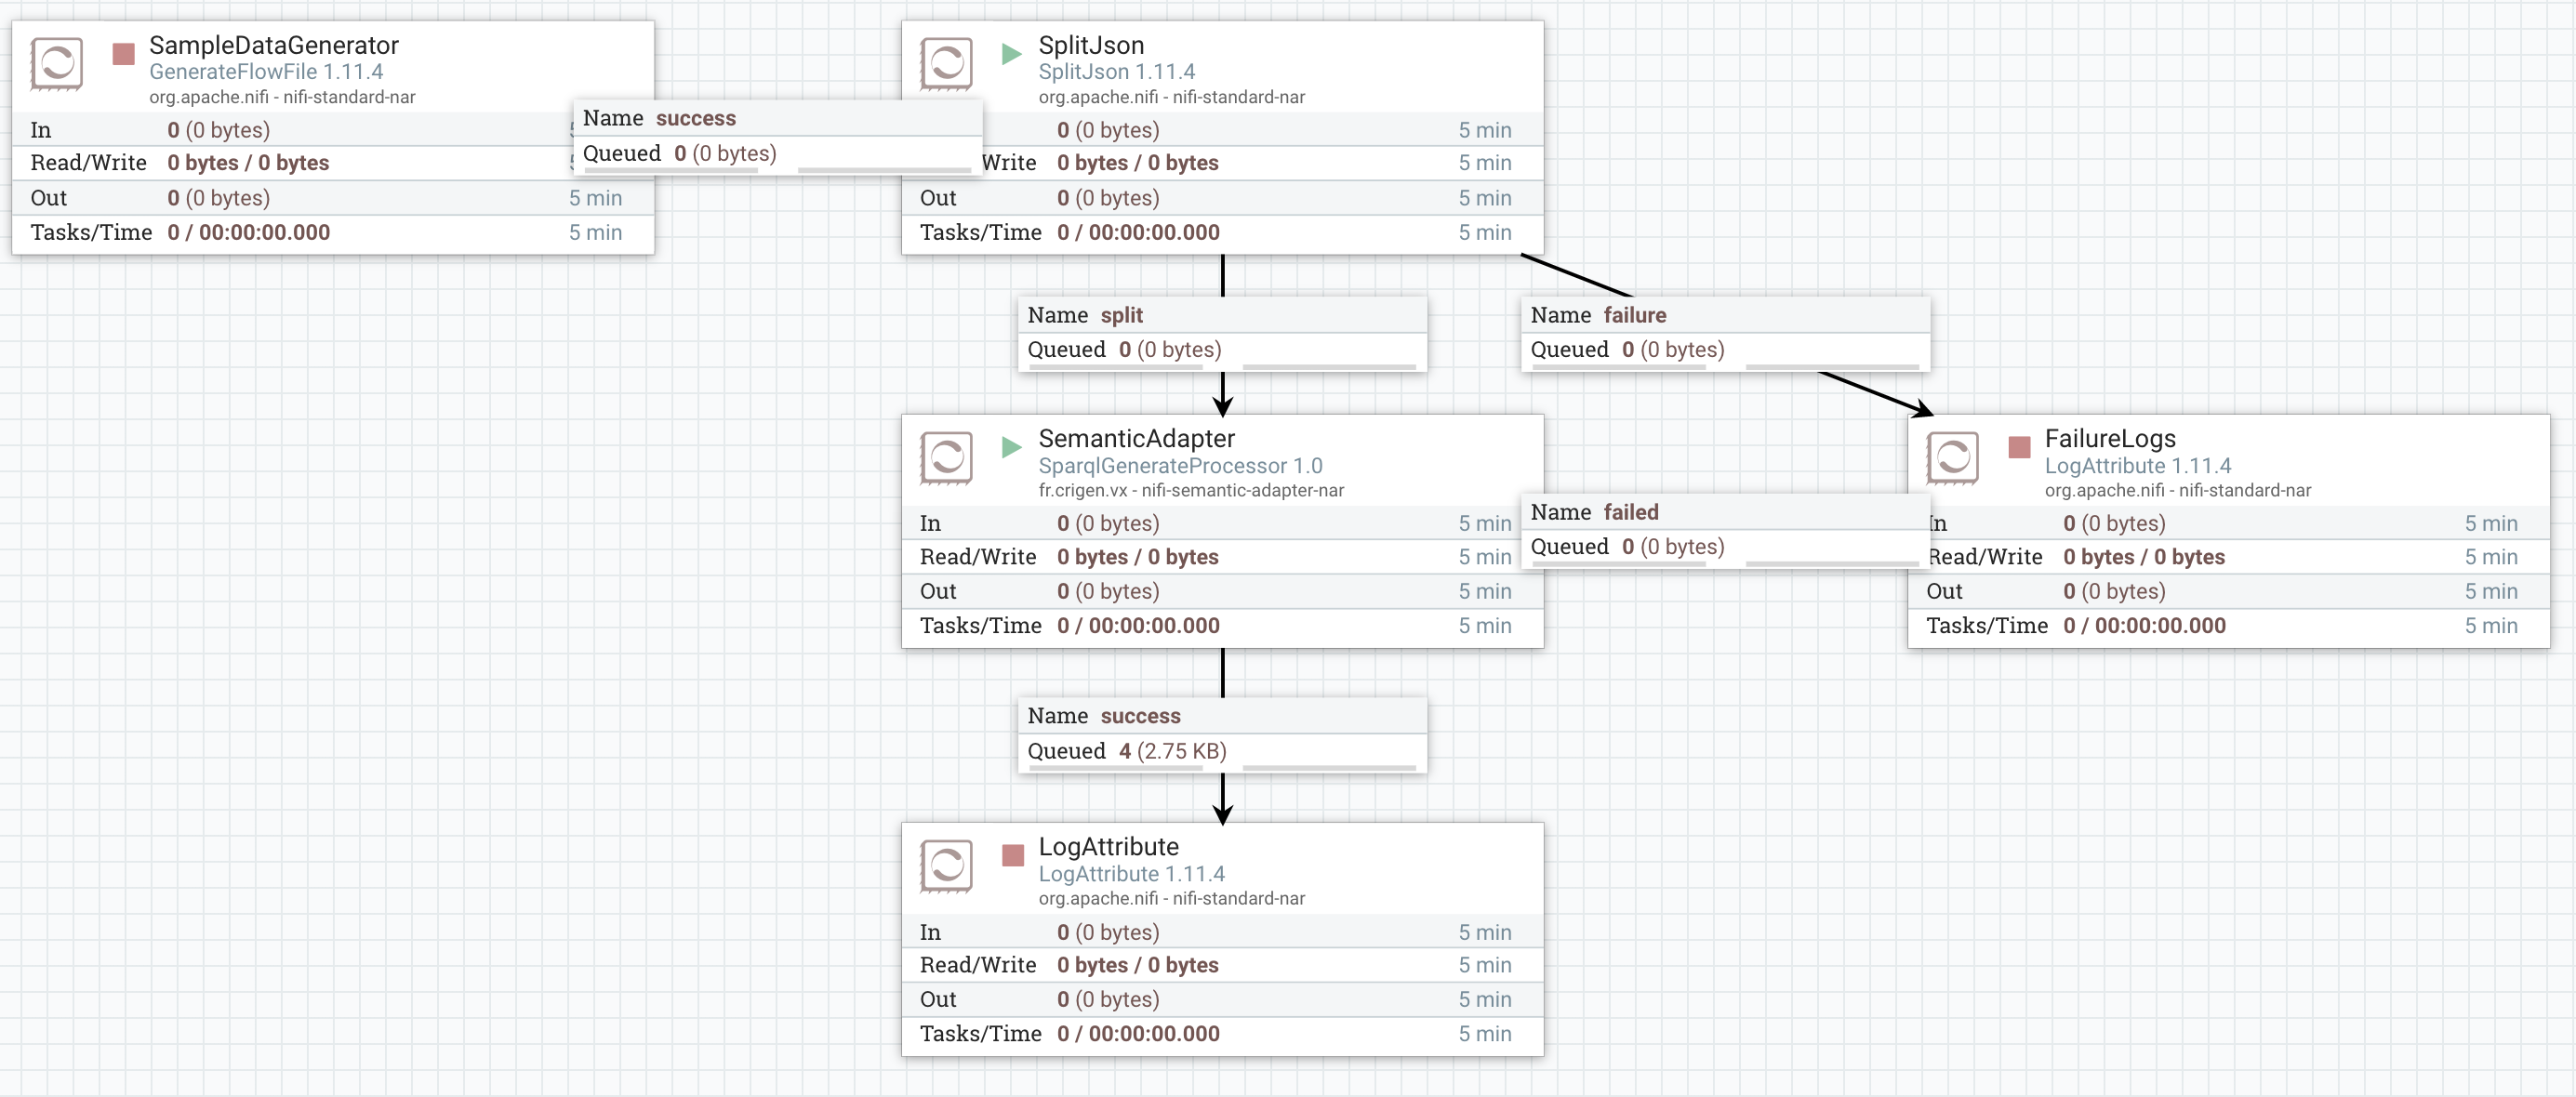The width and height of the screenshot is (2576, 1097).
Task: Click SampleDataGenerator Read/Write value
Action: pos(248,164)
